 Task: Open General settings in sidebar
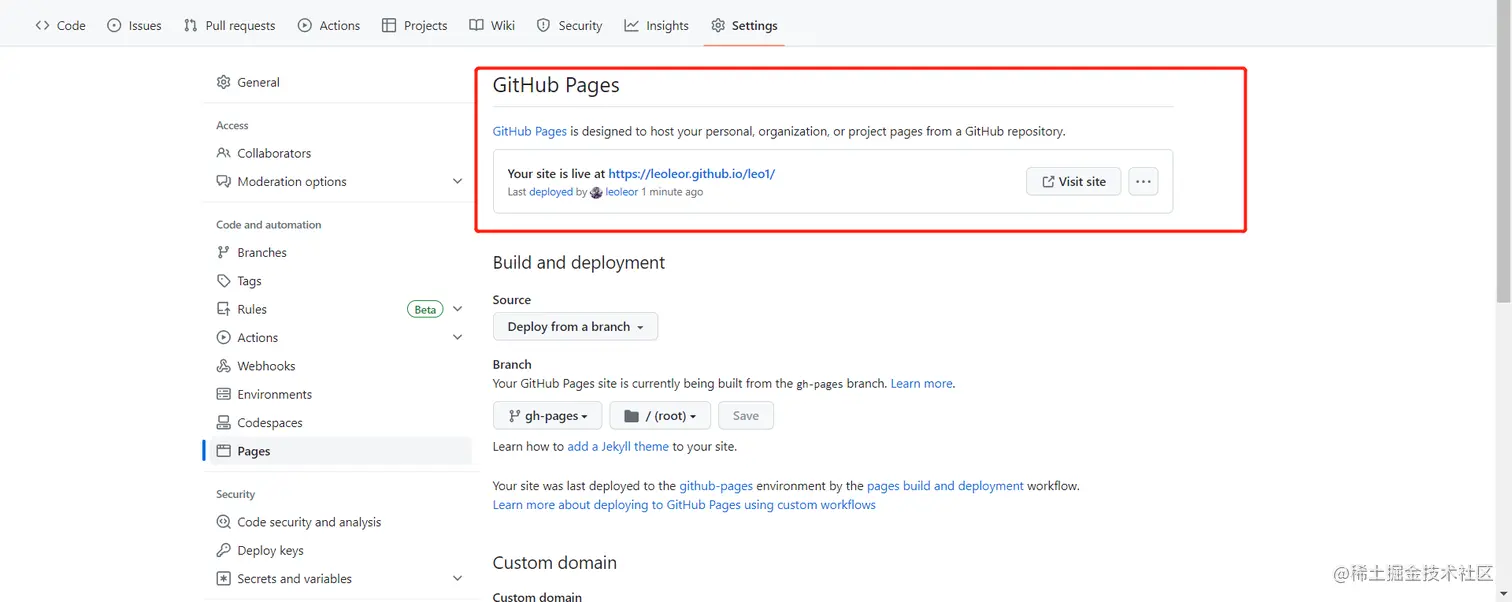tap(258, 82)
